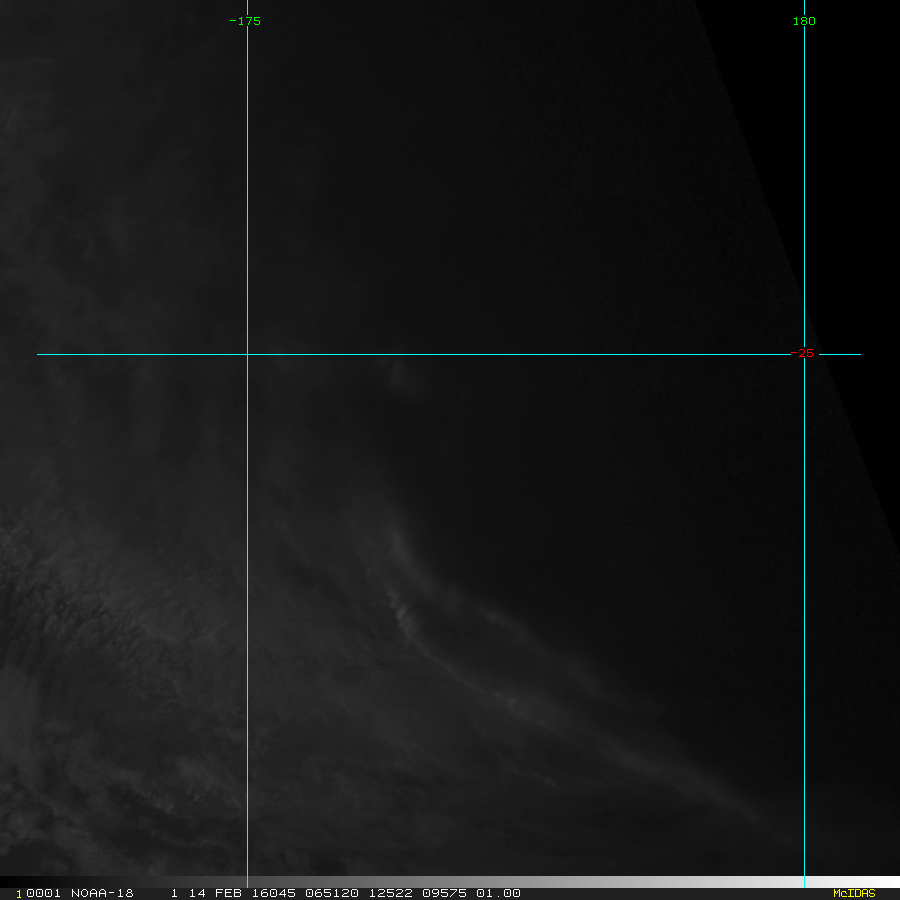Click the 12522 line value
The width and height of the screenshot is (900, 900).
coord(391,893)
